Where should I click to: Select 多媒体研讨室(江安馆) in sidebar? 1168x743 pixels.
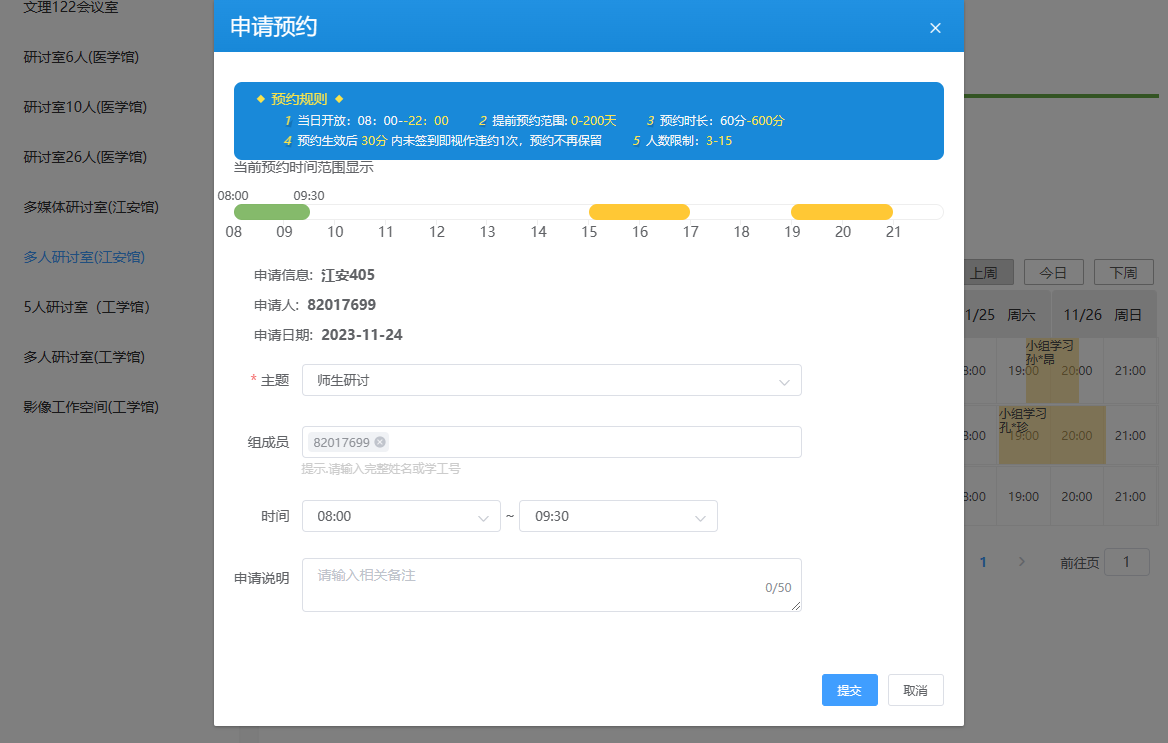91,207
